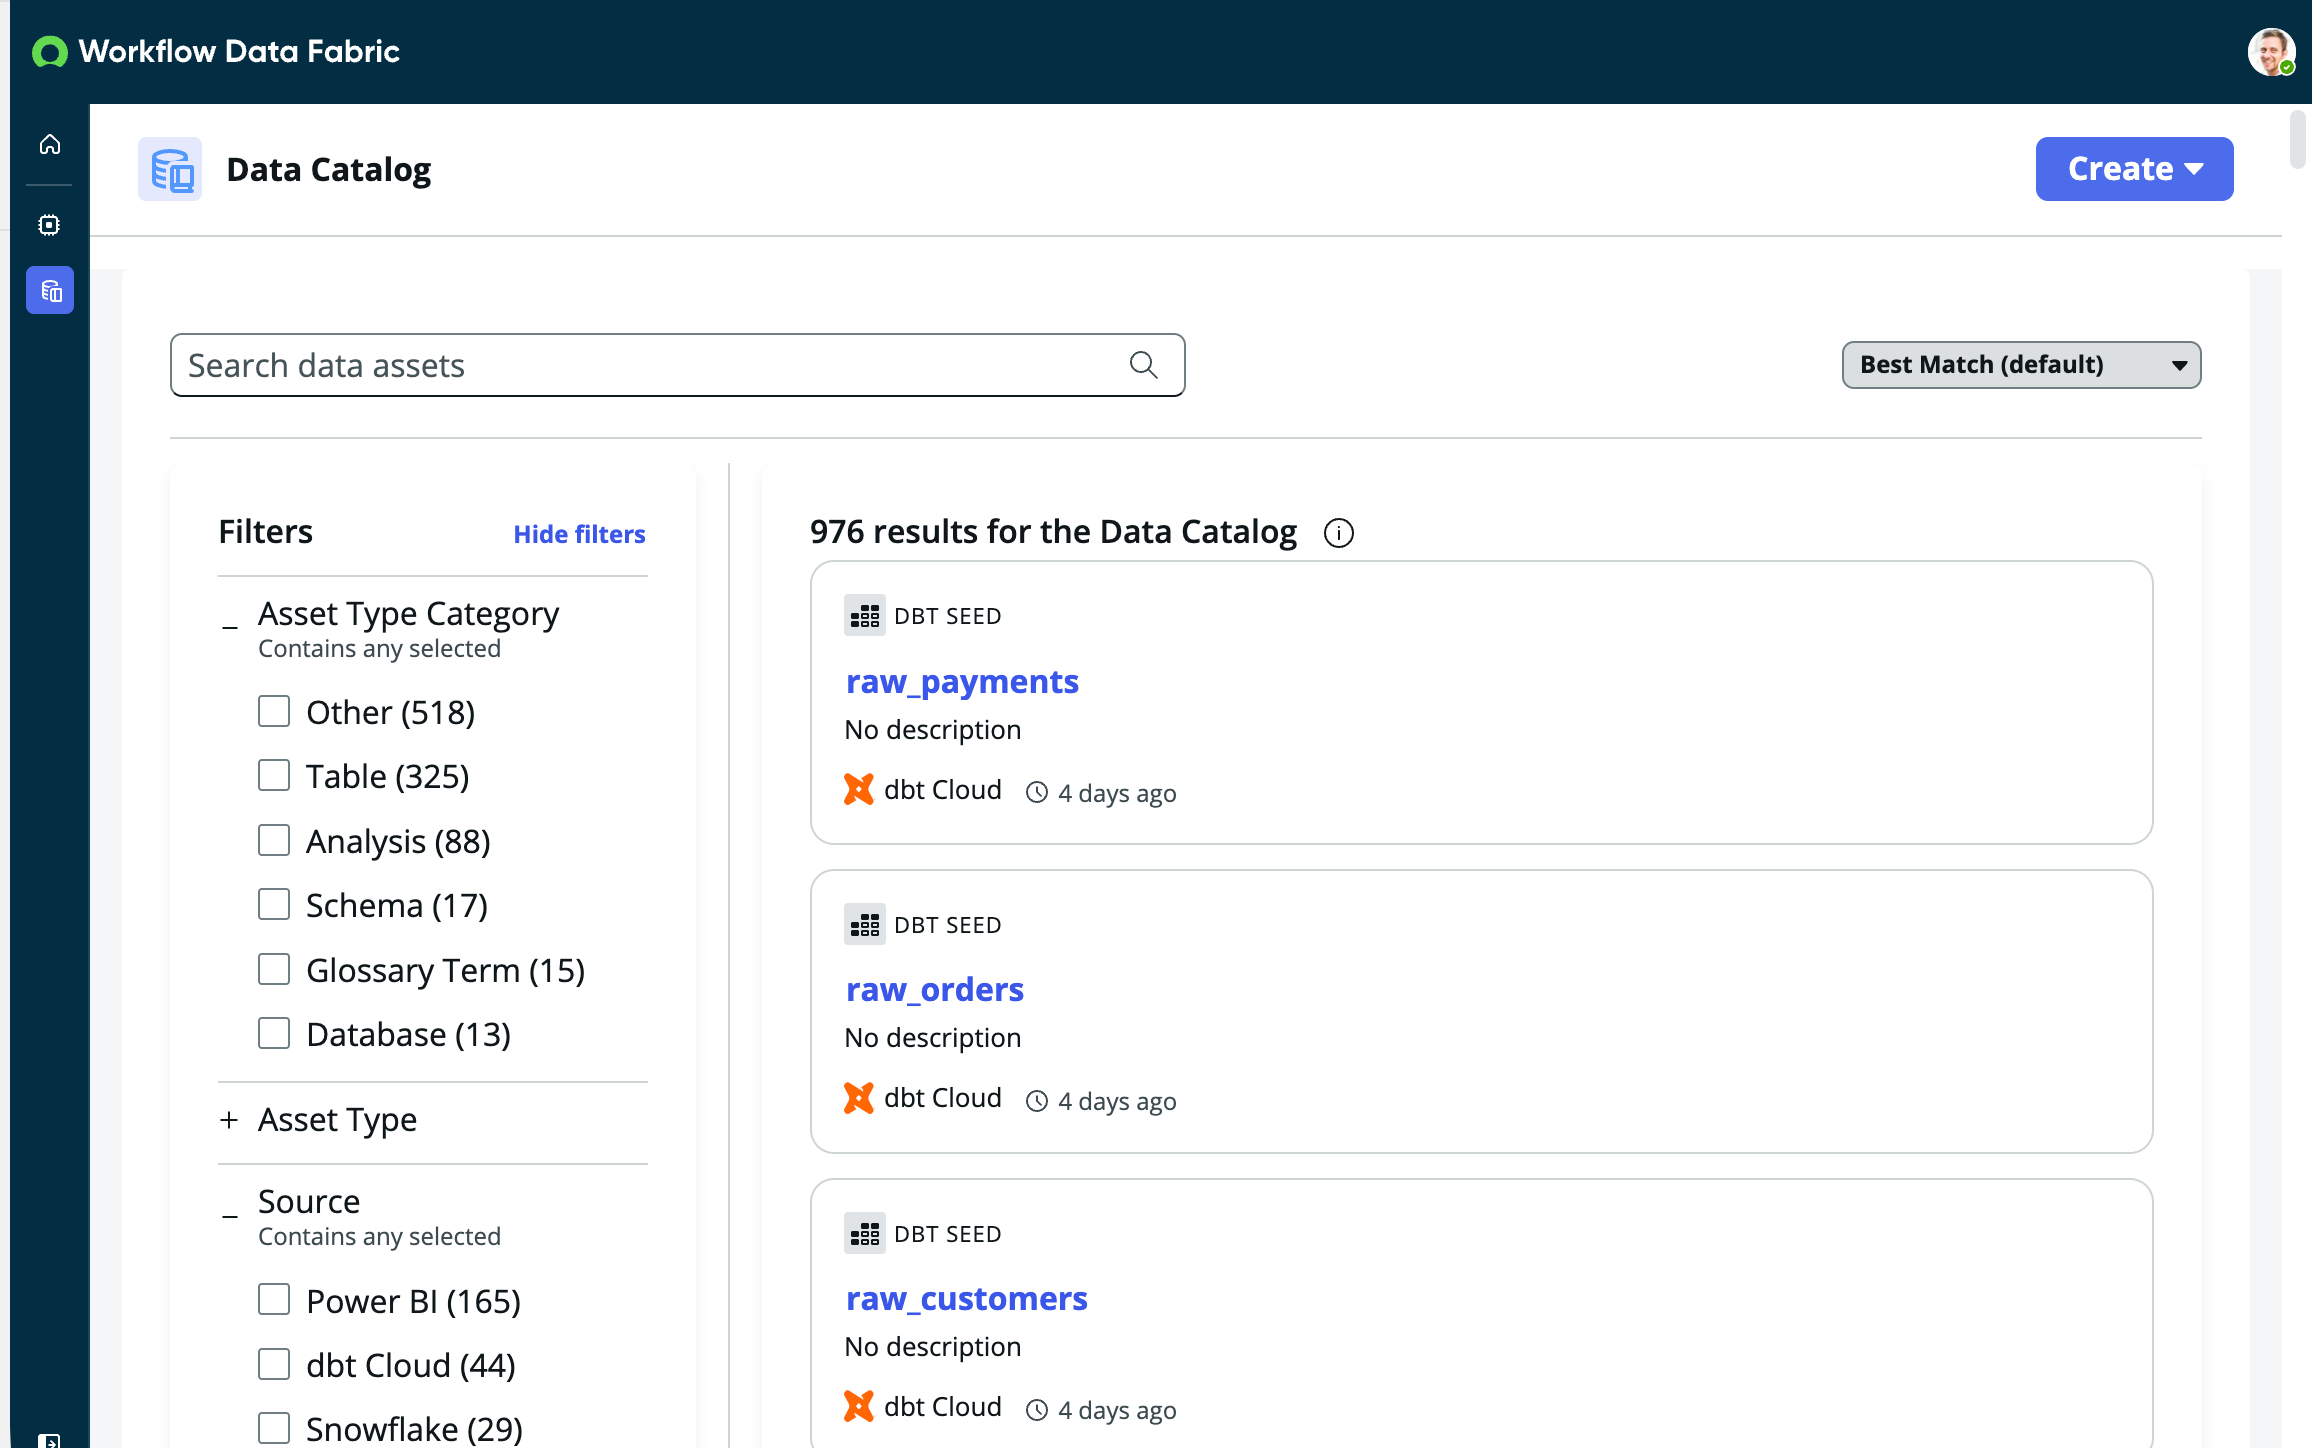Click the Data Catalog header icon
Image resolution: width=2312 pixels, height=1448 pixels.
pyautogui.click(x=170, y=169)
